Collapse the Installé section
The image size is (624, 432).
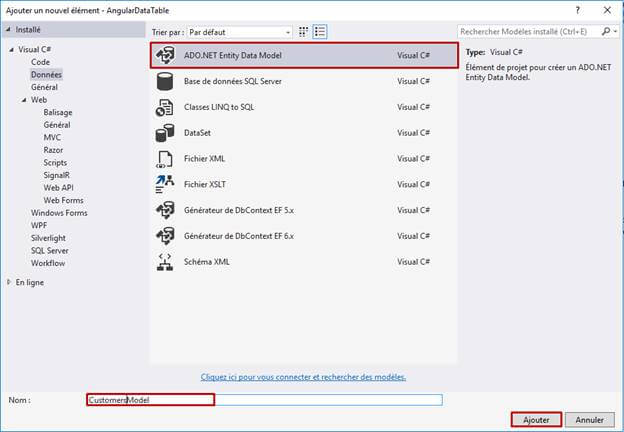coord(8,29)
